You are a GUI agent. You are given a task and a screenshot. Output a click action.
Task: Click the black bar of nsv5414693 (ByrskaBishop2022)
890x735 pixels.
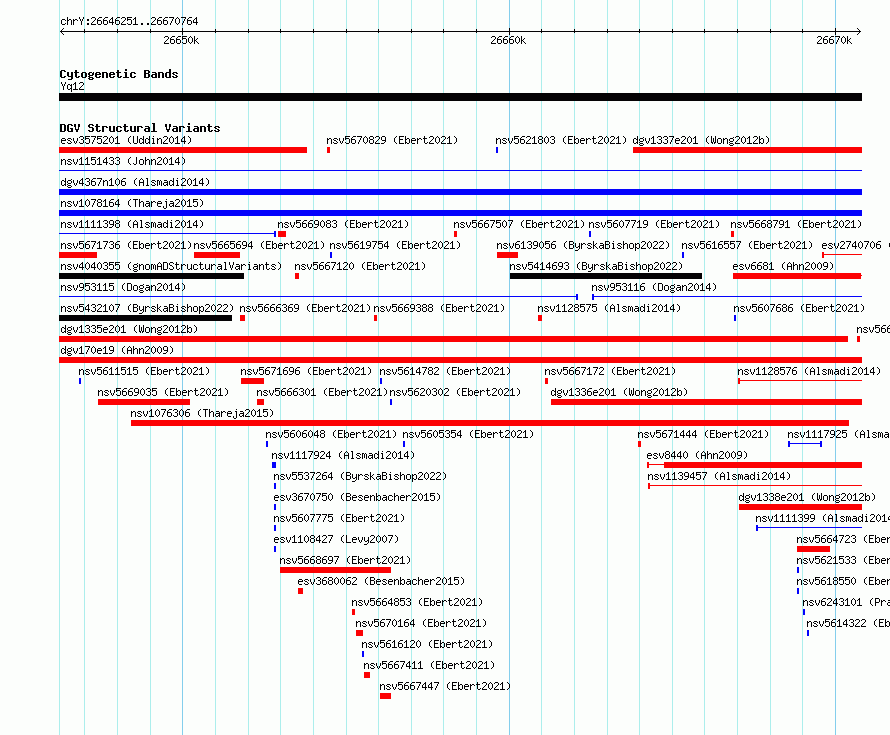[x=606, y=276]
